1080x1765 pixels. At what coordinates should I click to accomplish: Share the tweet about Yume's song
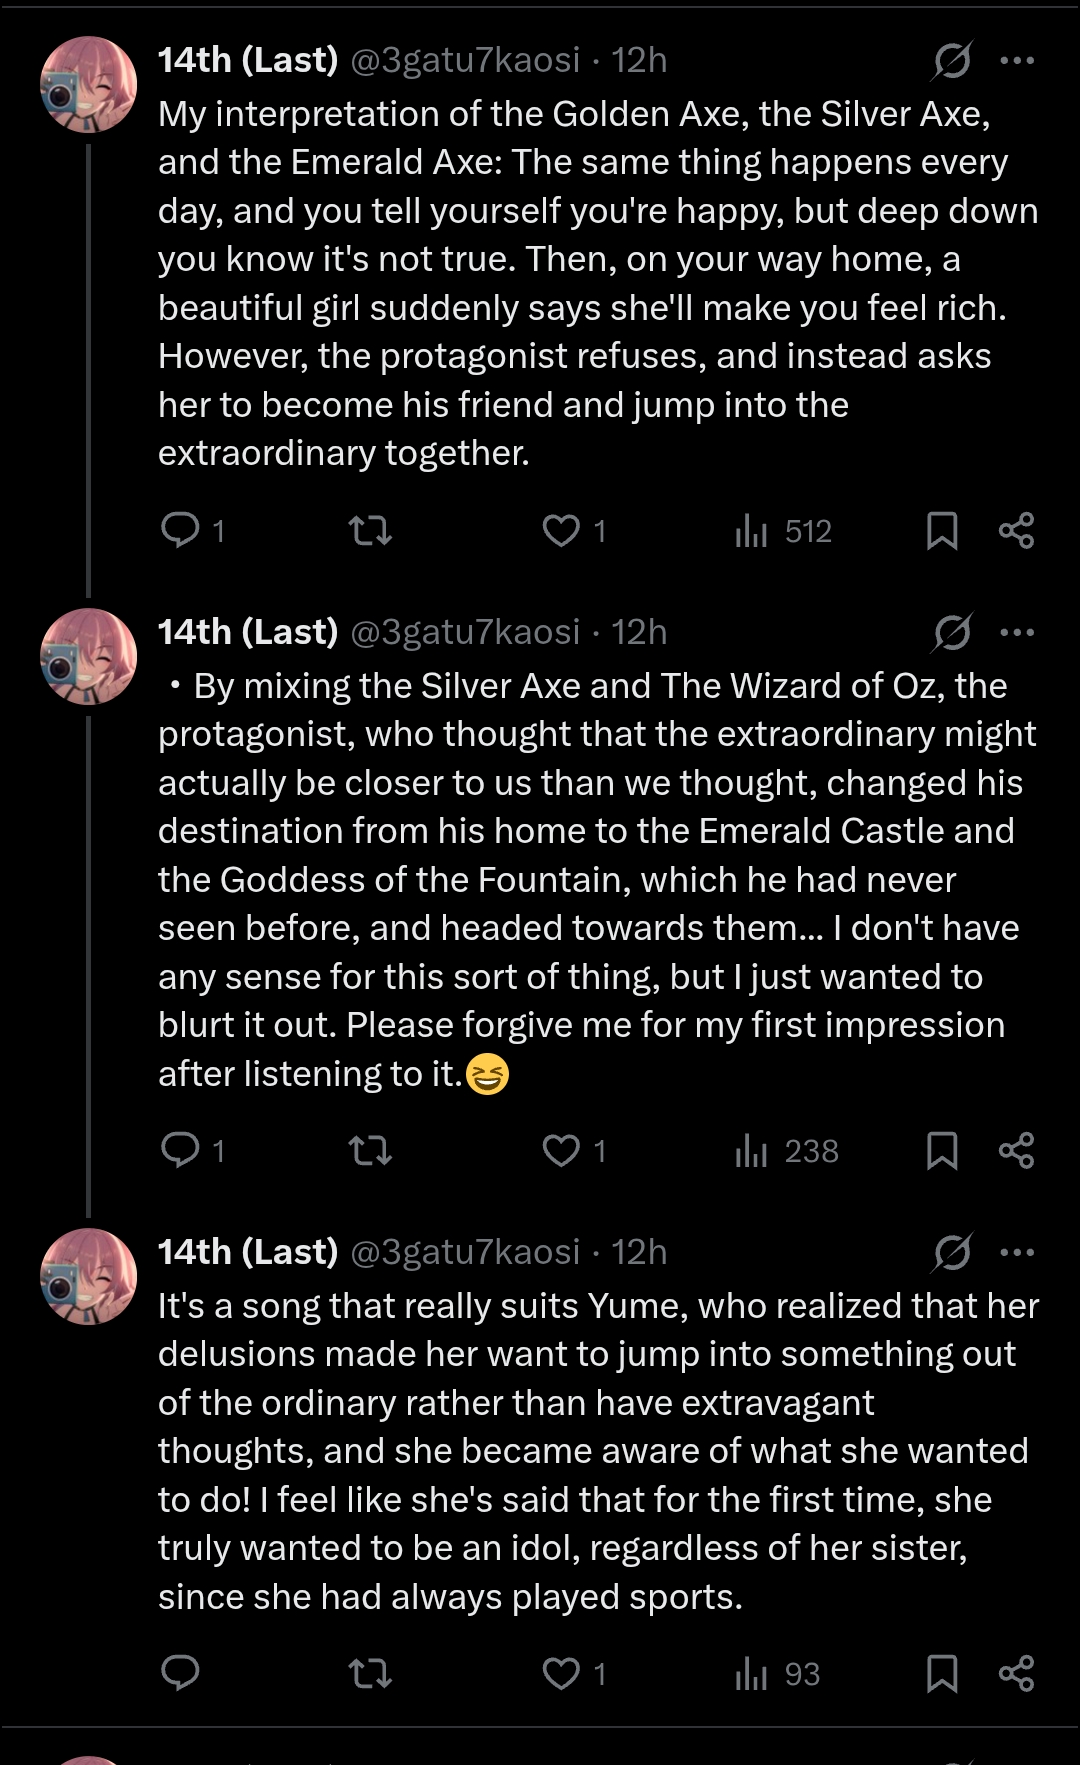[x=1016, y=1673]
